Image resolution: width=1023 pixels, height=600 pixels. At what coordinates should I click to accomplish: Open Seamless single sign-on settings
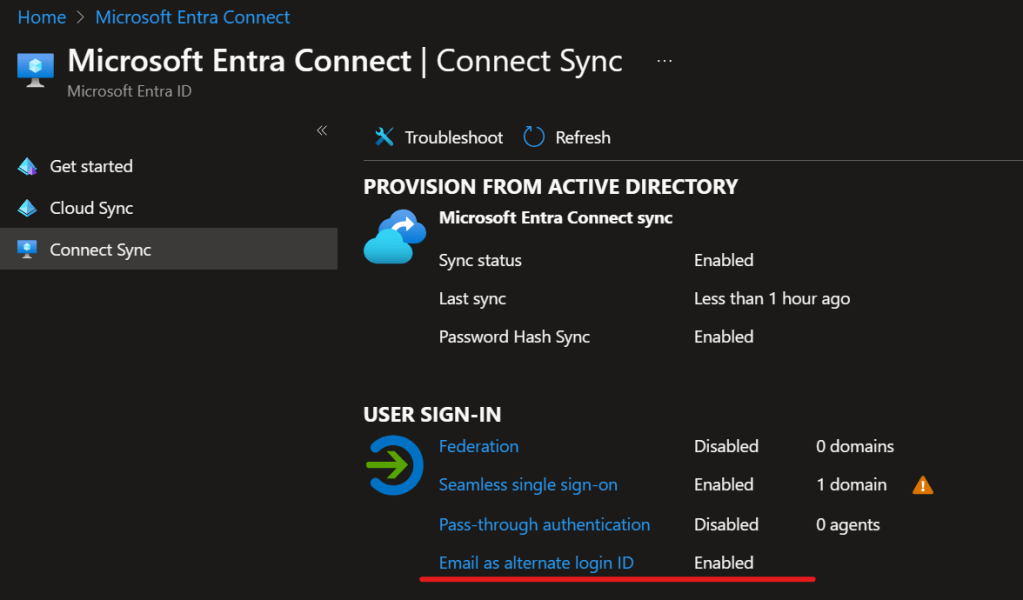(x=528, y=485)
